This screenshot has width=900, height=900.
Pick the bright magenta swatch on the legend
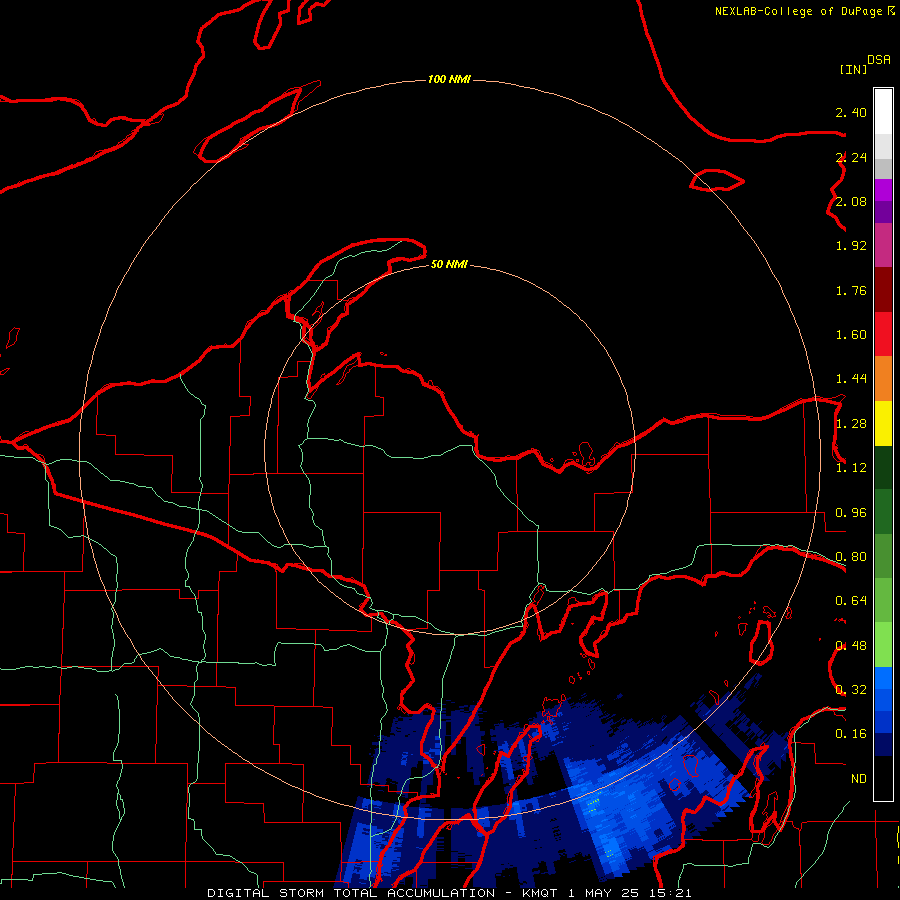(x=883, y=190)
